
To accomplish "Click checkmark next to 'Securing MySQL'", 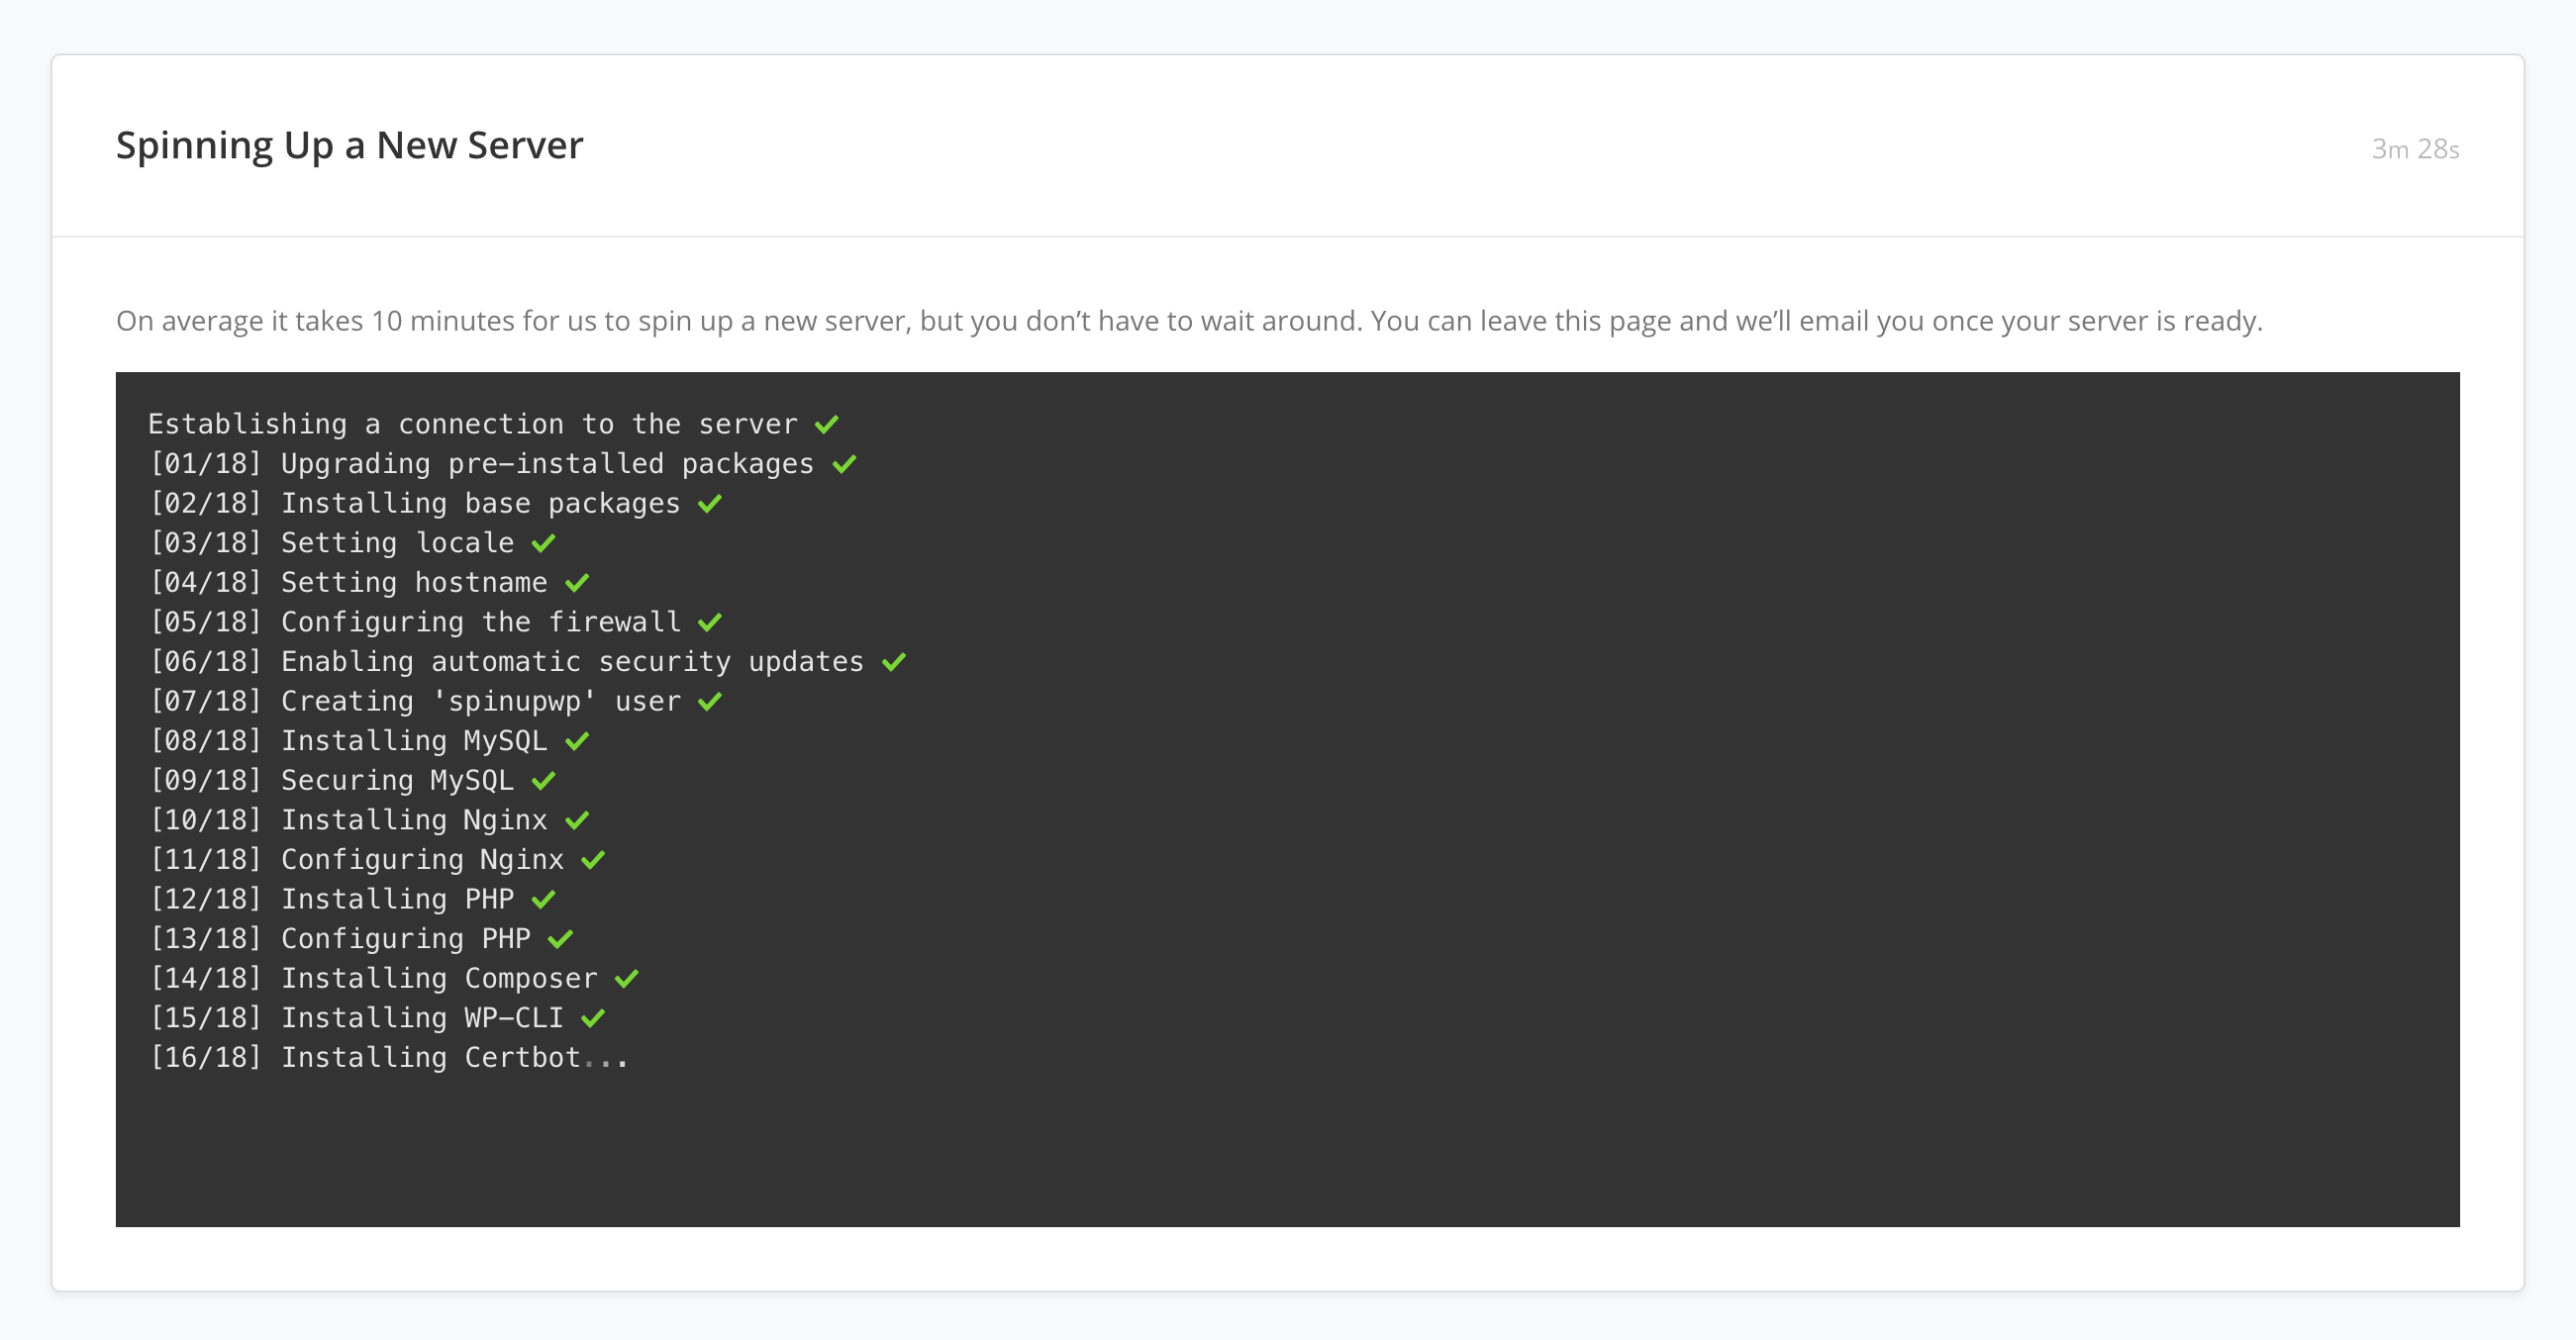I will (543, 780).
